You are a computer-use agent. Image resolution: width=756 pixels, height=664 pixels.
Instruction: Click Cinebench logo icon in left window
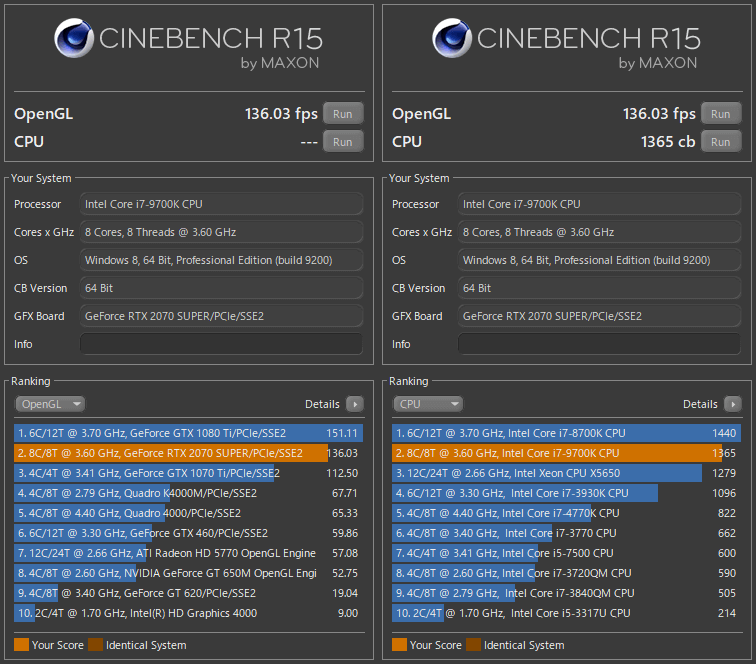74,38
